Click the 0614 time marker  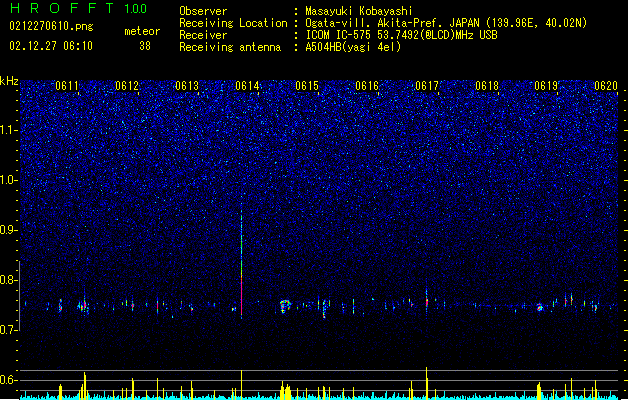[247, 86]
